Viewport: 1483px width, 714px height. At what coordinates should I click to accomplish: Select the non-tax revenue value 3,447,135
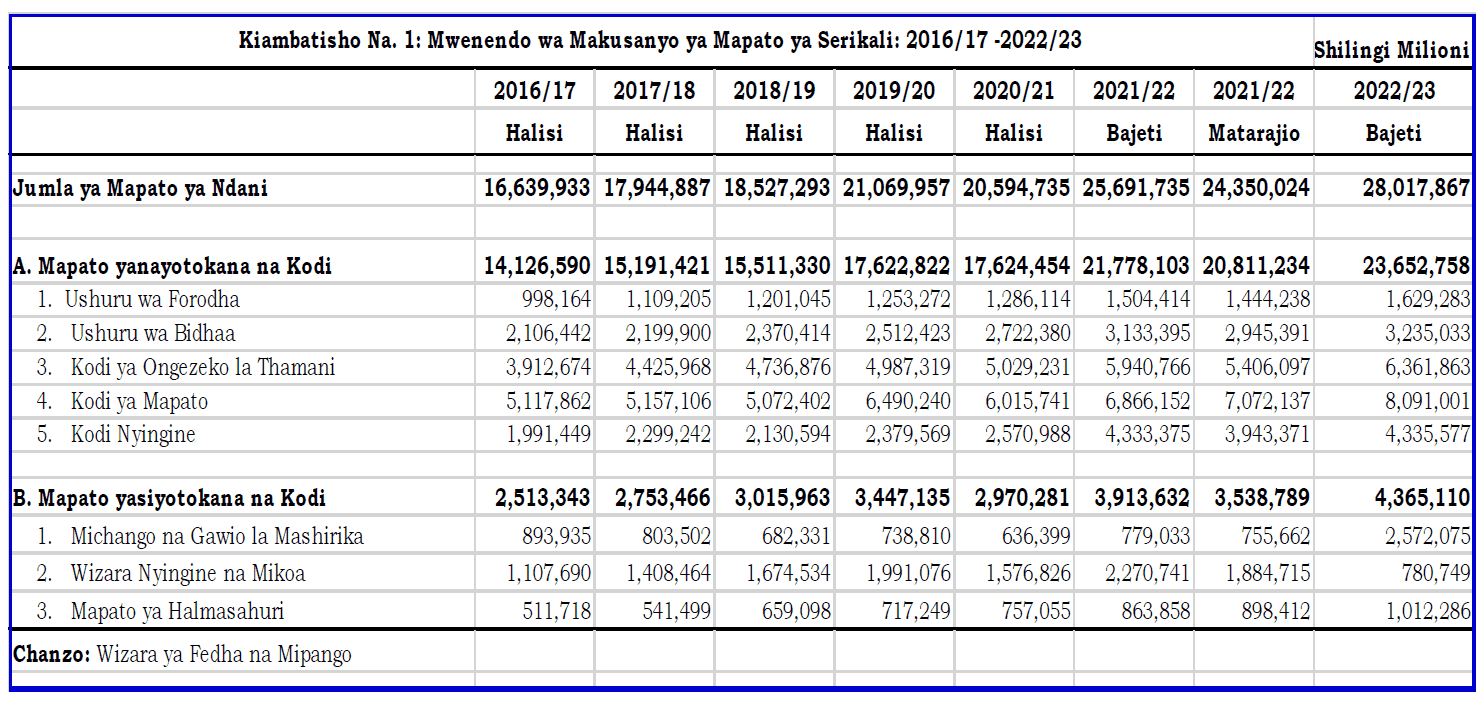click(x=902, y=498)
